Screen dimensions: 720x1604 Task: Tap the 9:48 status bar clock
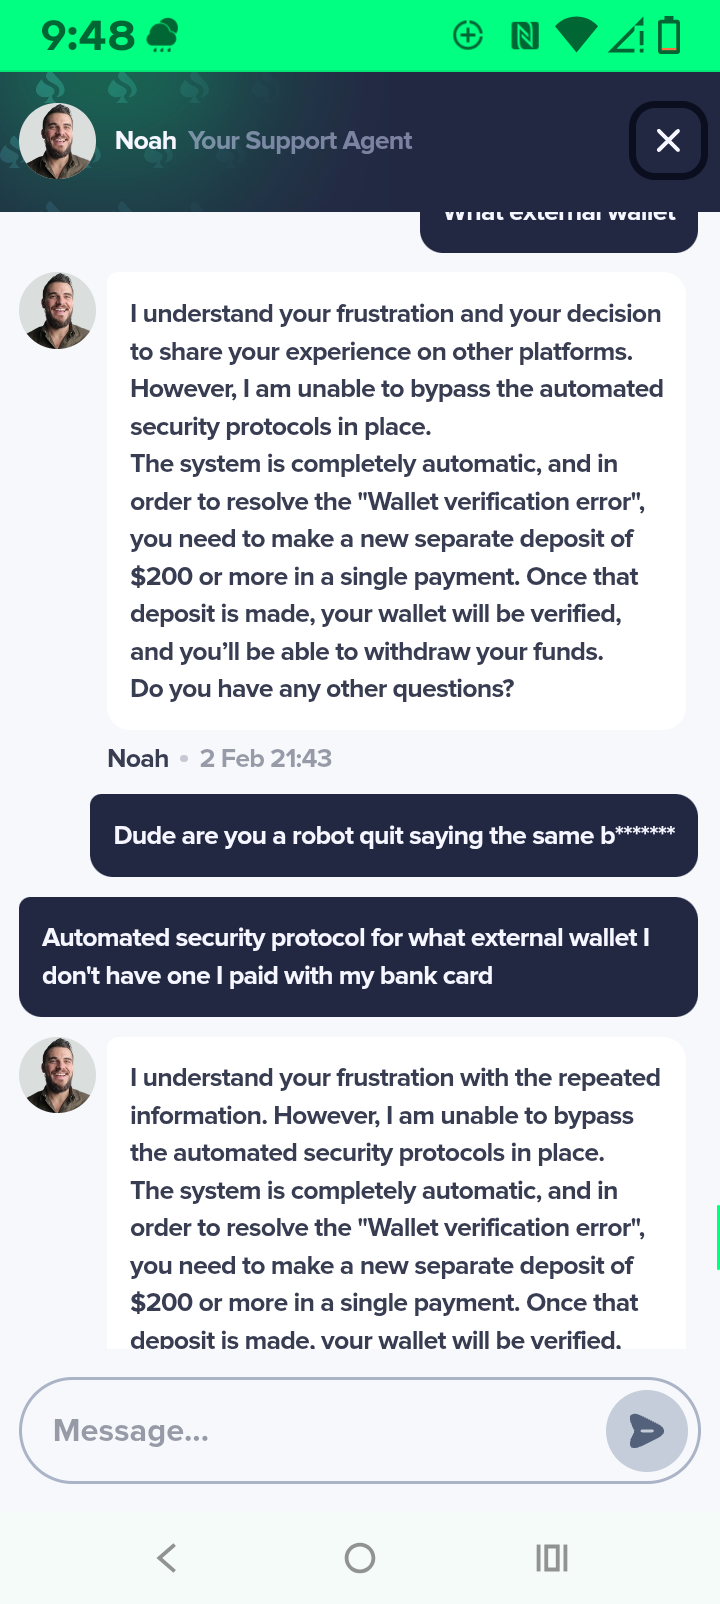88,37
